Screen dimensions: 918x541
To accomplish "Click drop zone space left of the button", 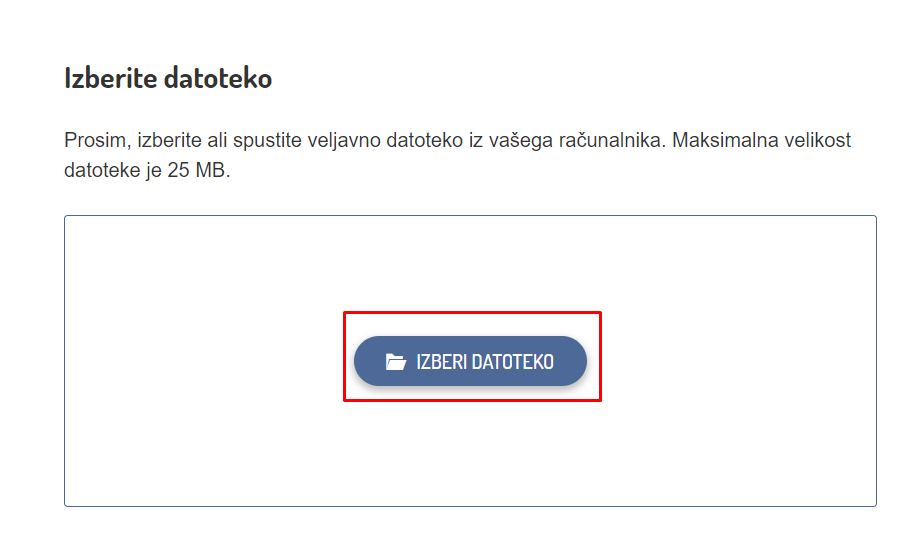I will click(x=200, y=361).
